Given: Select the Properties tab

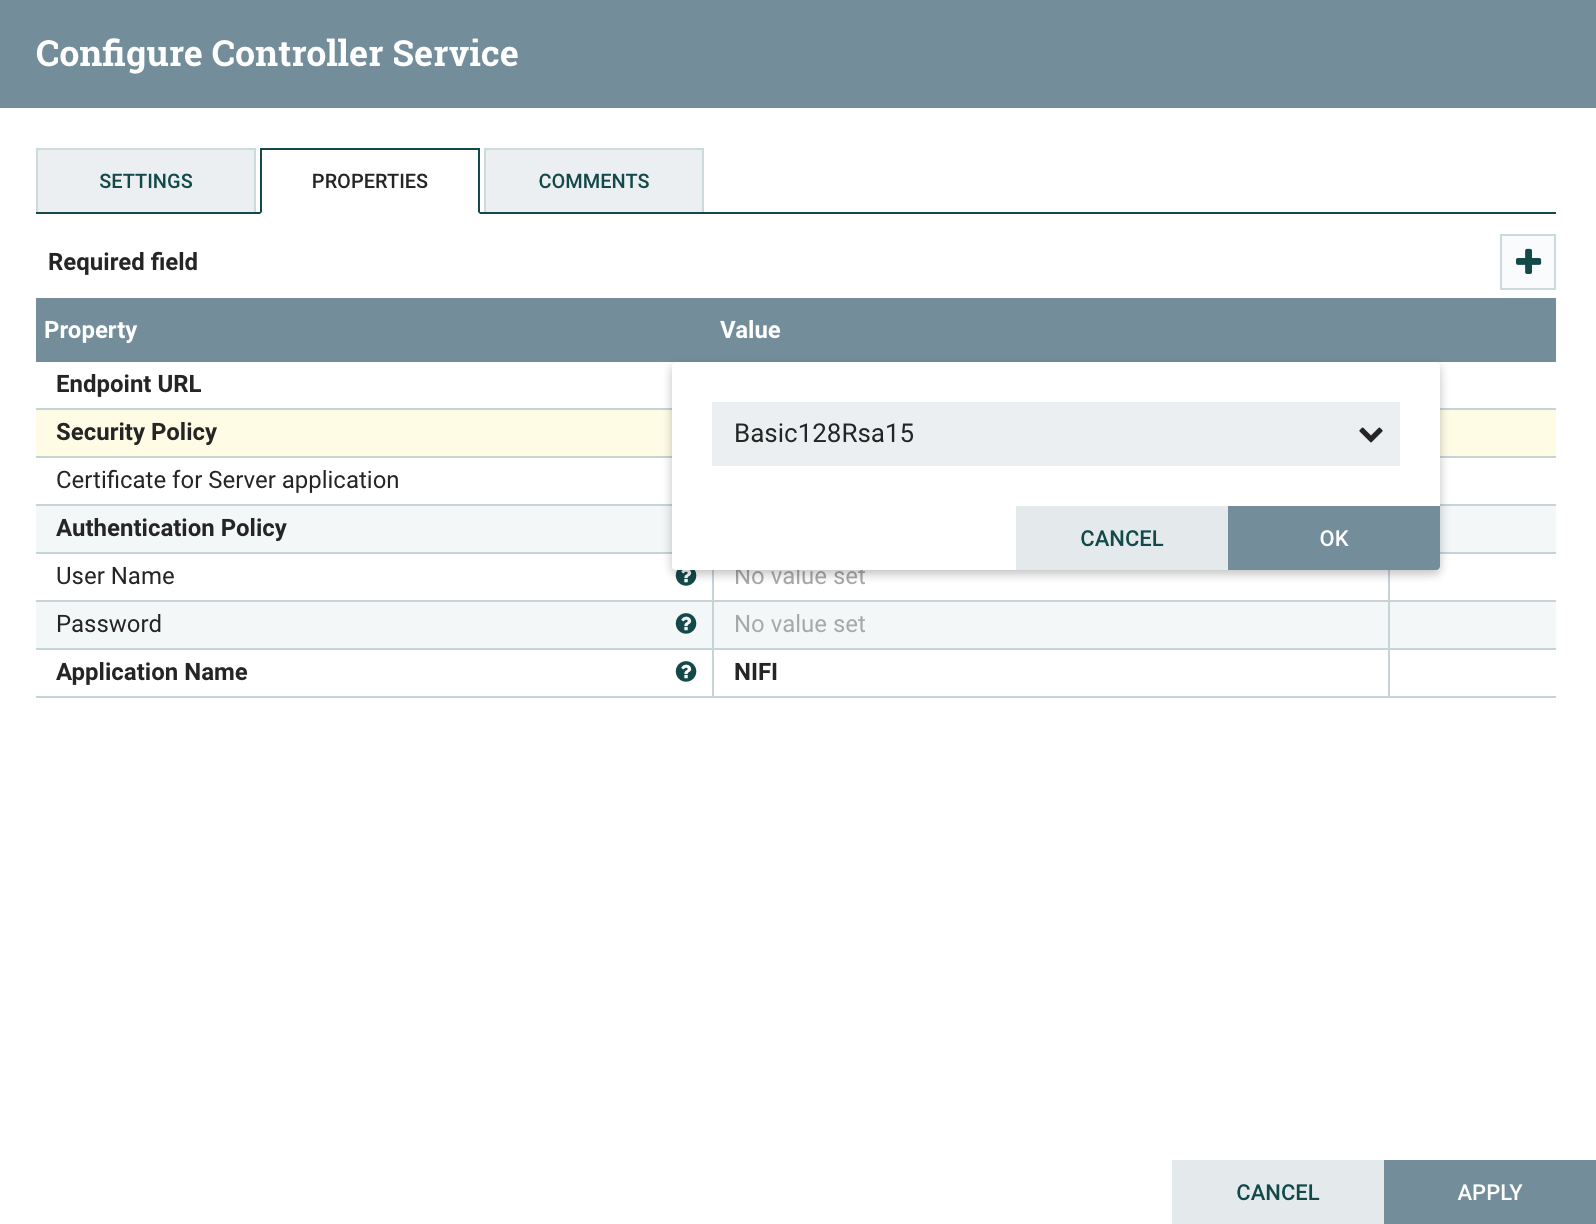Looking at the screenshot, I should coord(370,181).
